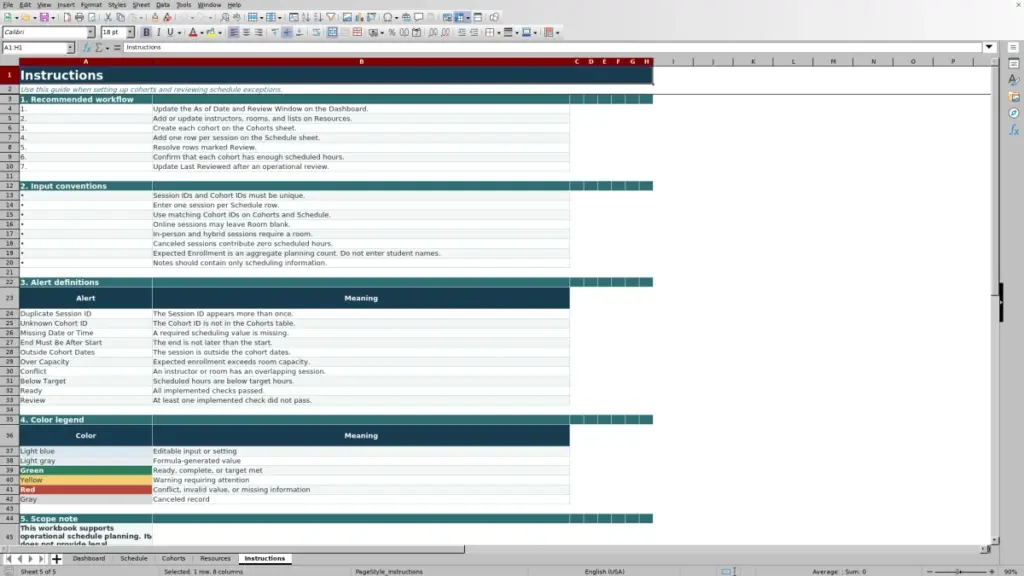Viewport: 1024px width, 576px height.
Task: Click Insert Comment speech bubble icon
Action: pyautogui.click(x=419, y=18)
